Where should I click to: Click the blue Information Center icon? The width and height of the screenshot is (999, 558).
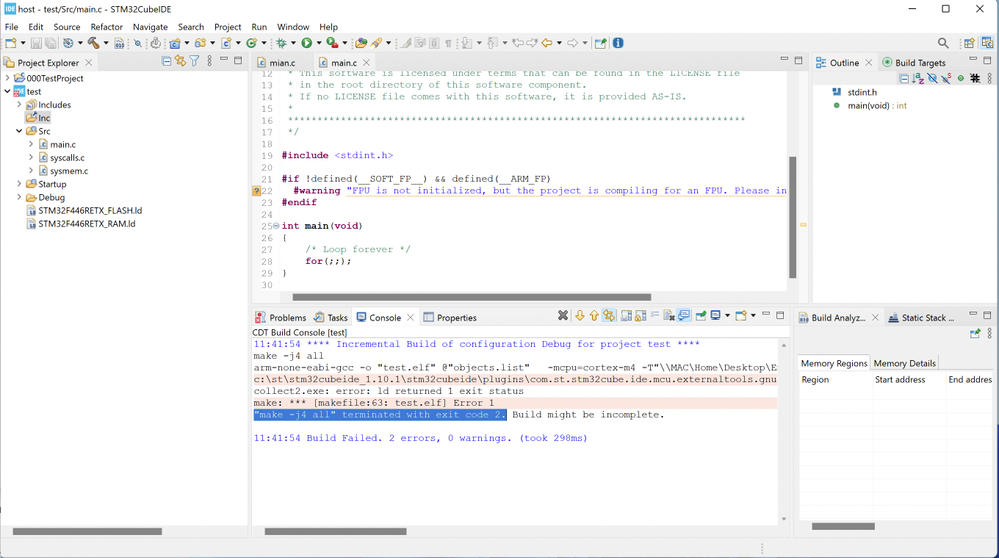618,43
